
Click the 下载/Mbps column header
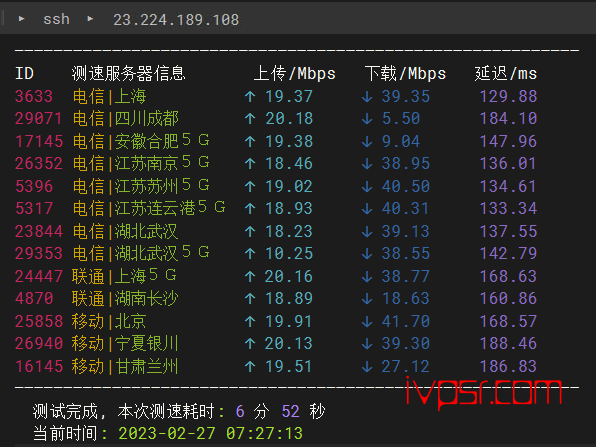405,73
